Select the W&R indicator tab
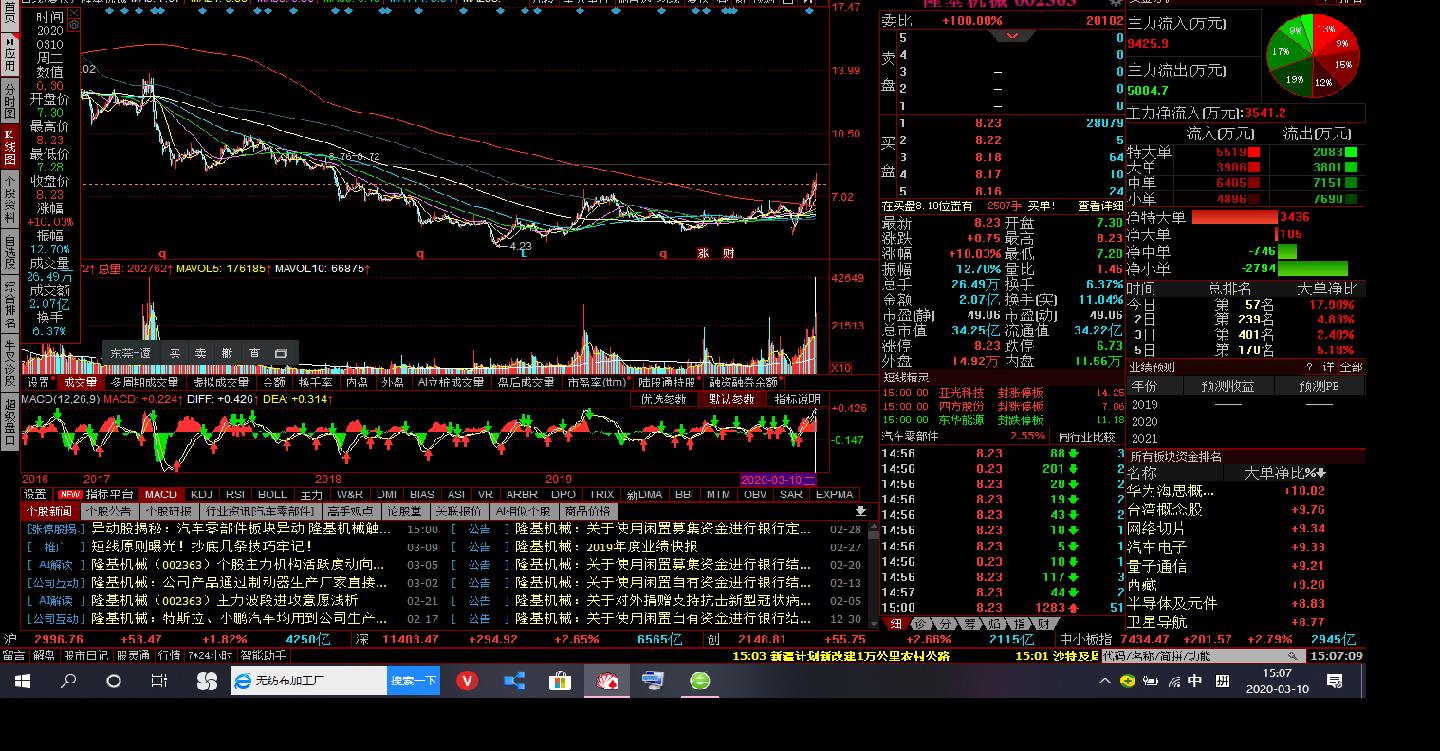This screenshot has width=1440, height=751. click(x=350, y=494)
